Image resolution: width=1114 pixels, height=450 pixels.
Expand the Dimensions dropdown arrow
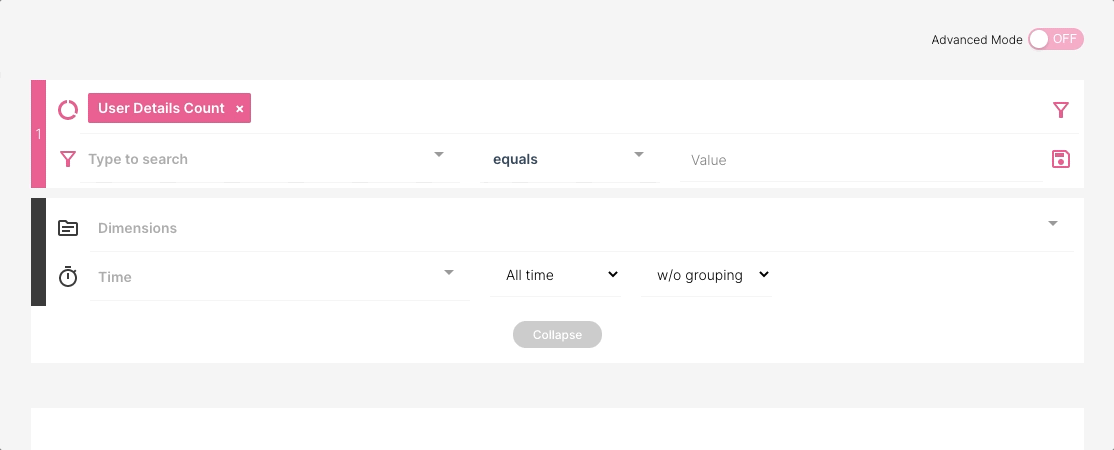(x=1053, y=224)
